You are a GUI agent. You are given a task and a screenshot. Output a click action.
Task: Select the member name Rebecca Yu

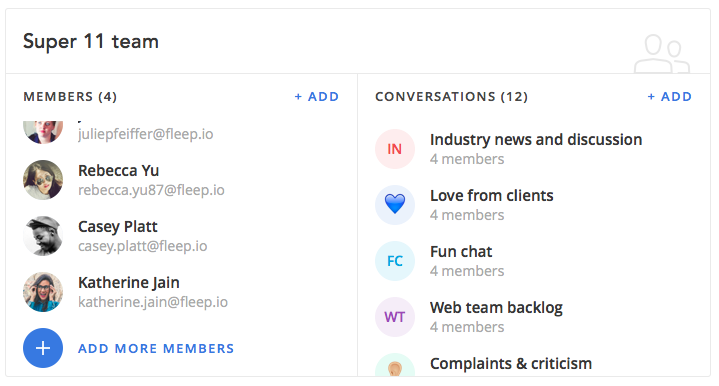click(x=118, y=171)
